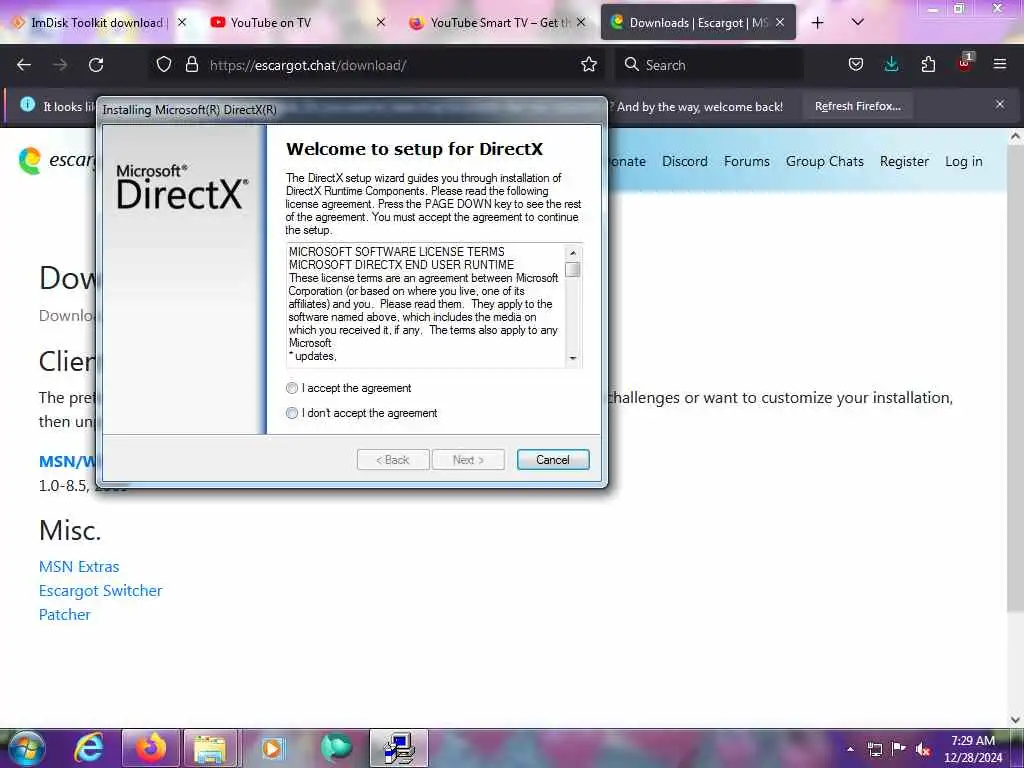
Task: Open Forums in the Escargot navigation
Action: (746, 161)
